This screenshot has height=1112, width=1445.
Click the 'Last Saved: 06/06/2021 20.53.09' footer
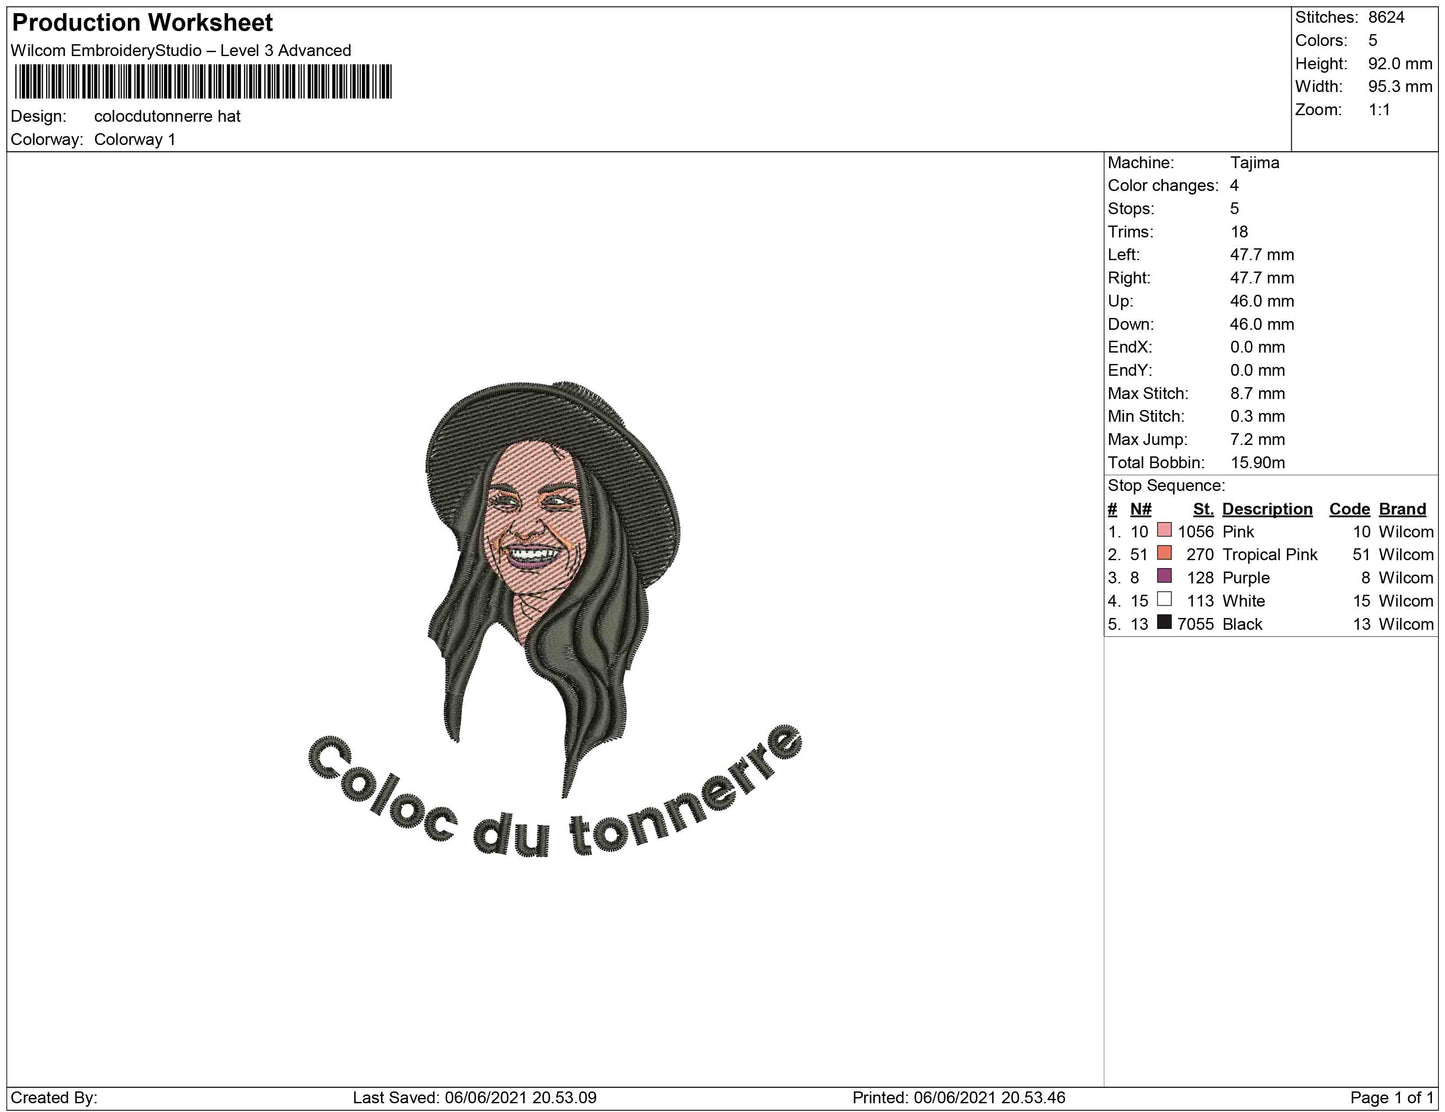(x=474, y=1097)
